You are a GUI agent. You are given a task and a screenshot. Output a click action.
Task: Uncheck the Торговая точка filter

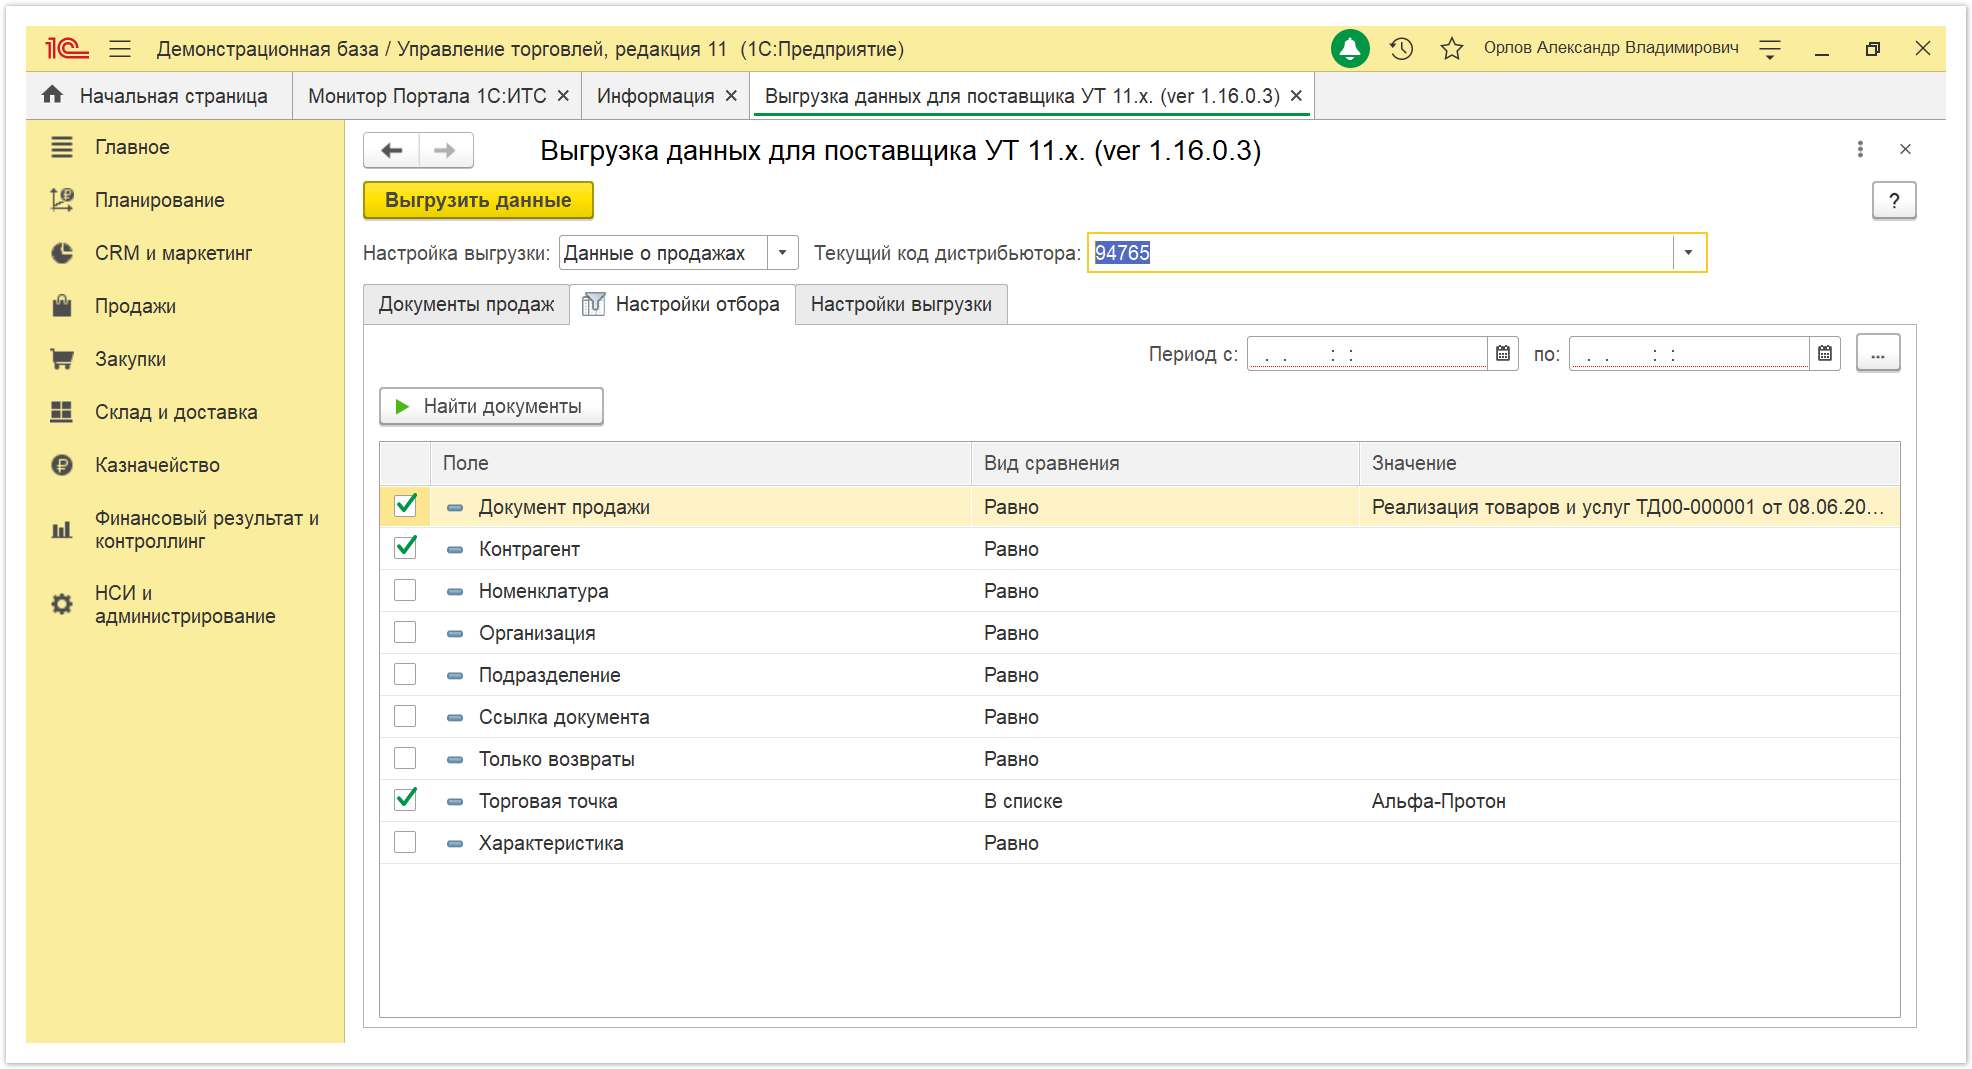[405, 800]
